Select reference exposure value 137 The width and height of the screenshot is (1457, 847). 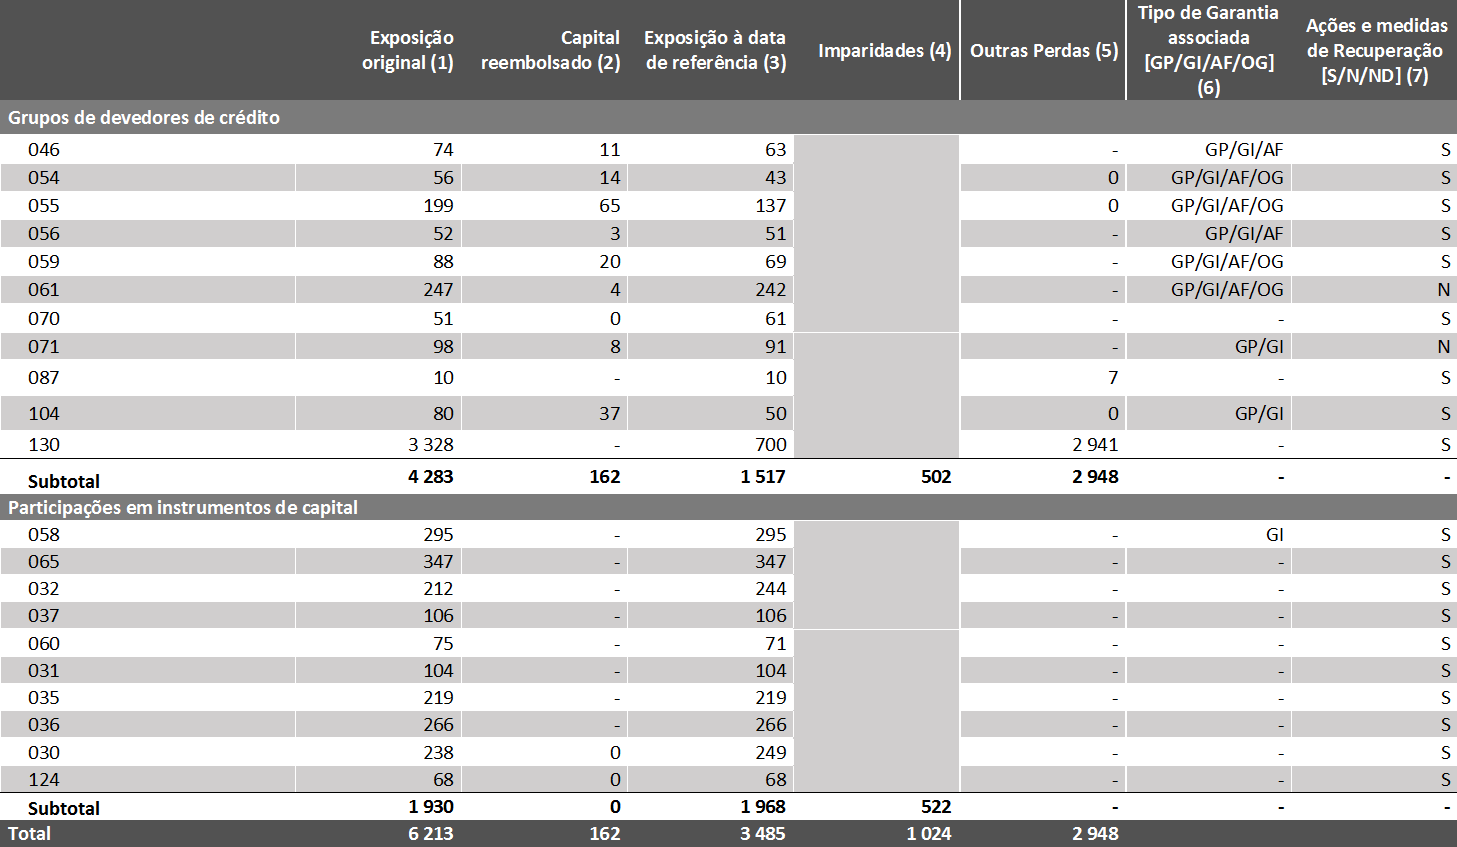[770, 205]
